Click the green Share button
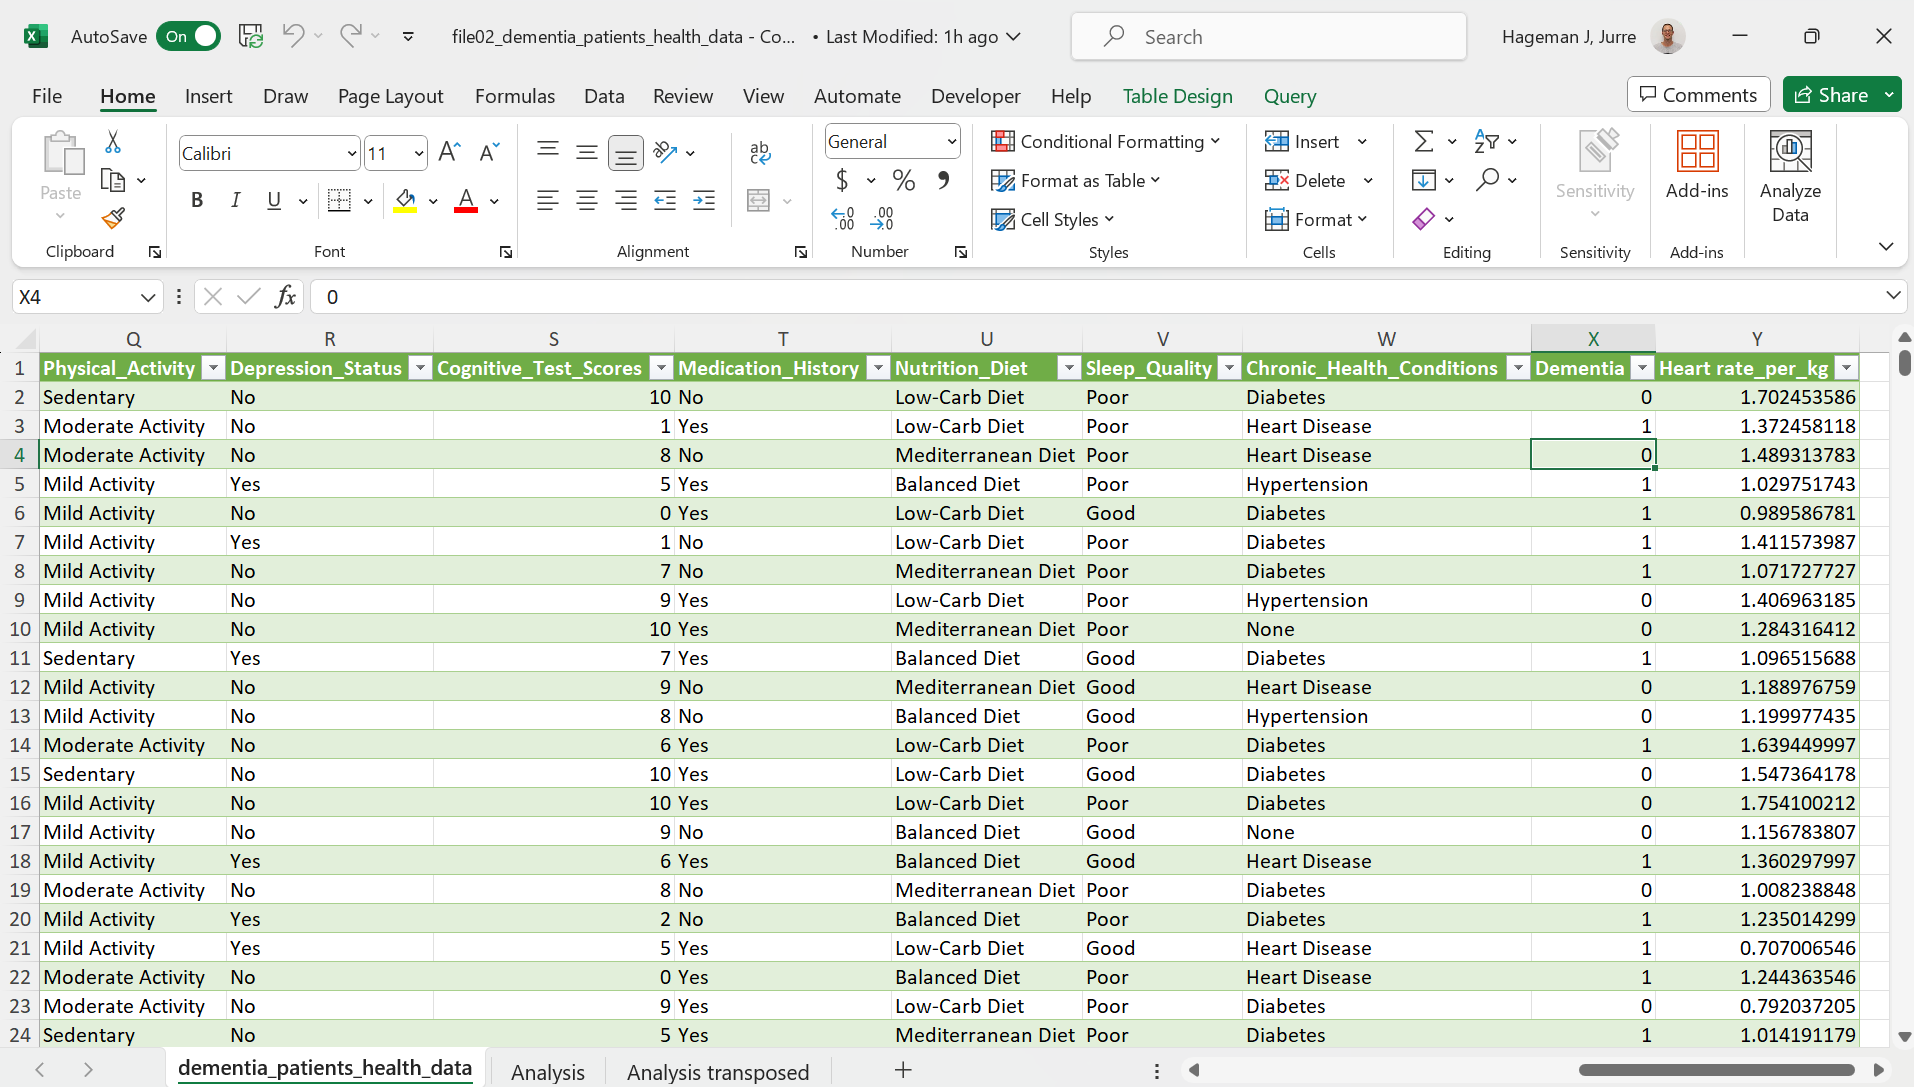 [1831, 95]
